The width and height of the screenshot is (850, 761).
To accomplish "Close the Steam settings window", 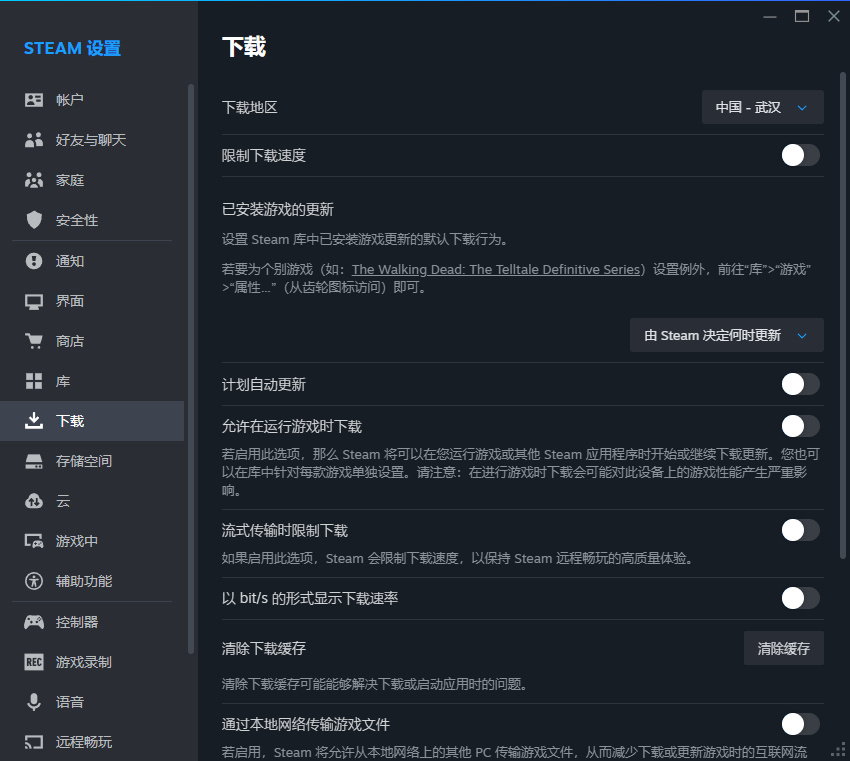I will point(834,16).
